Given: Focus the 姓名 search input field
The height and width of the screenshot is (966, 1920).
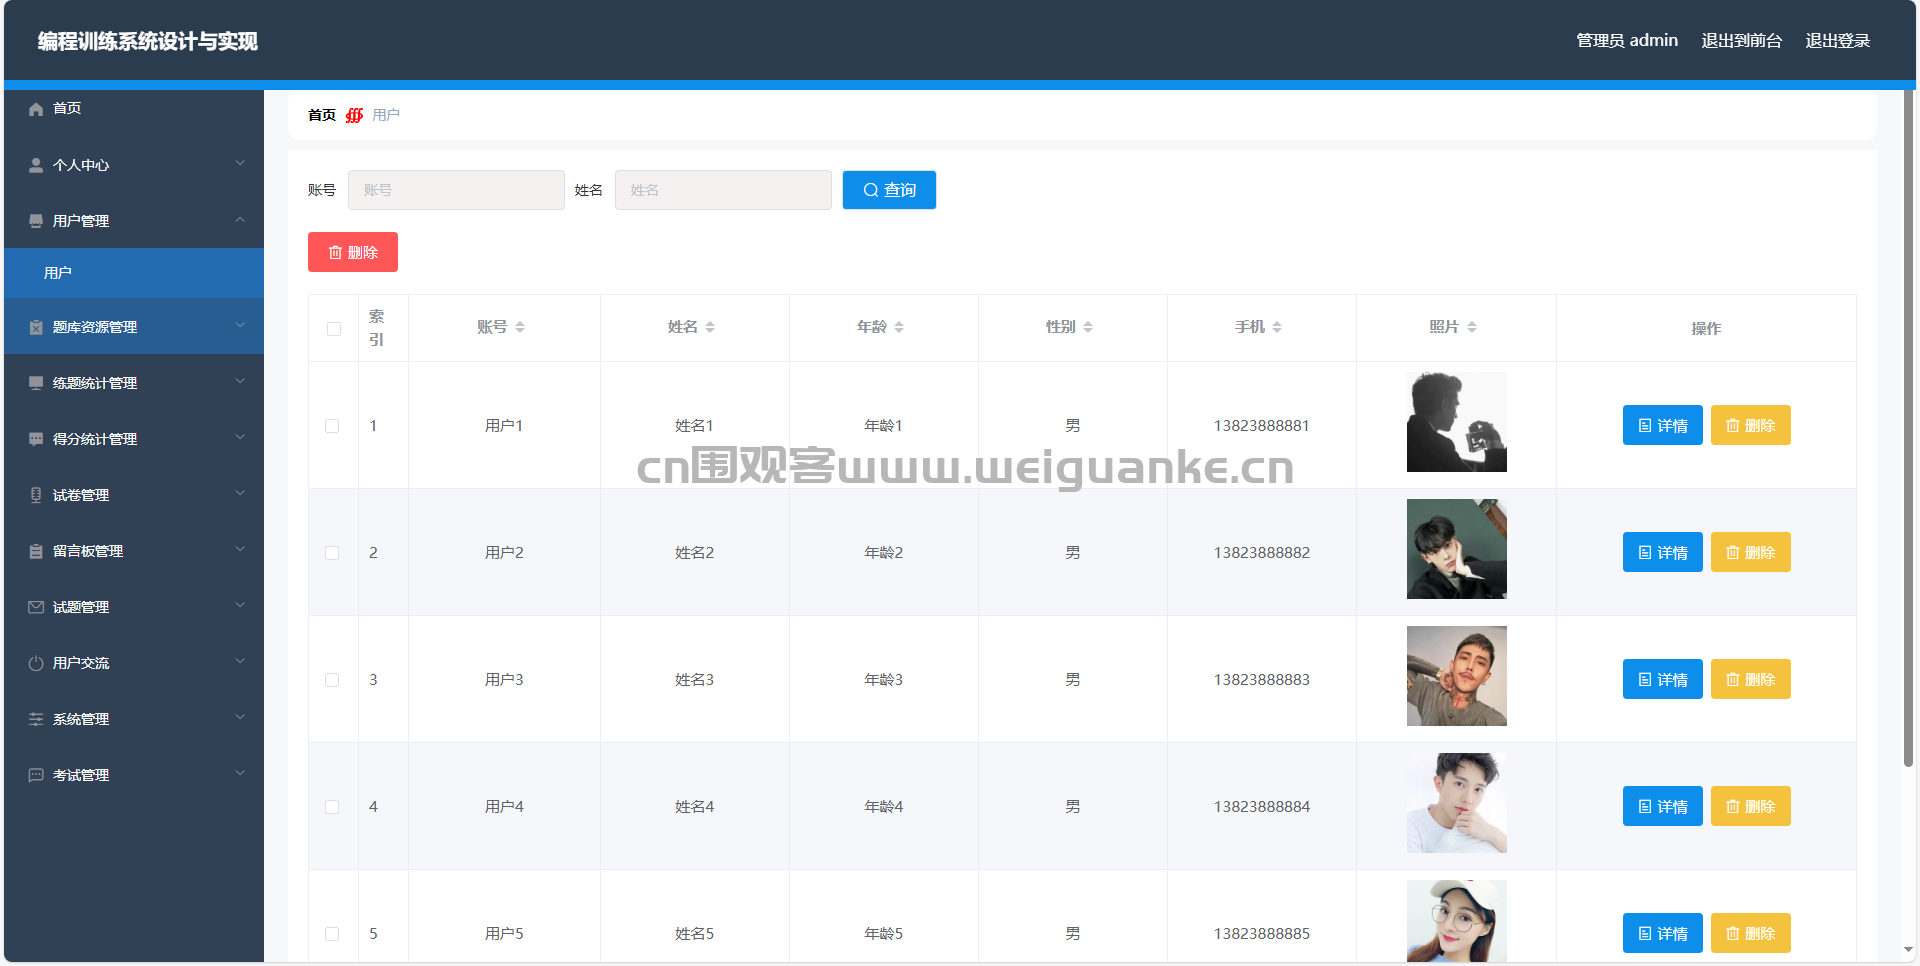Looking at the screenshot, I should 723,190.
